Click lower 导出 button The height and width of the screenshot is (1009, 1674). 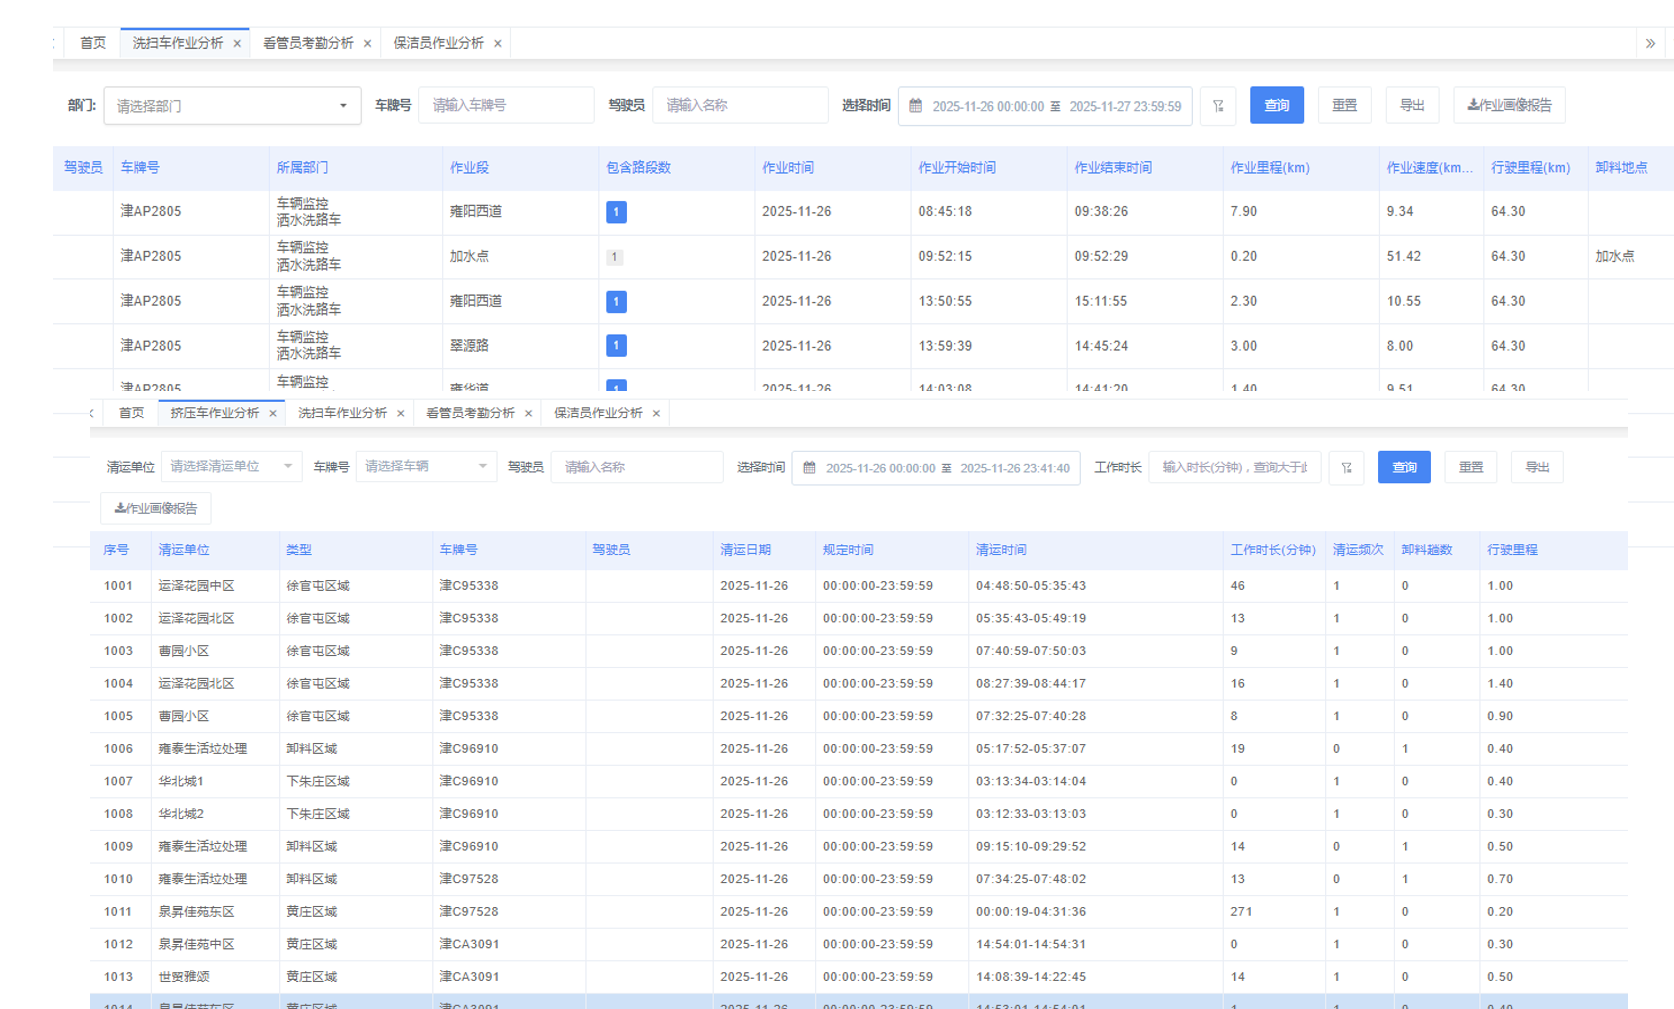(1537, 467)
